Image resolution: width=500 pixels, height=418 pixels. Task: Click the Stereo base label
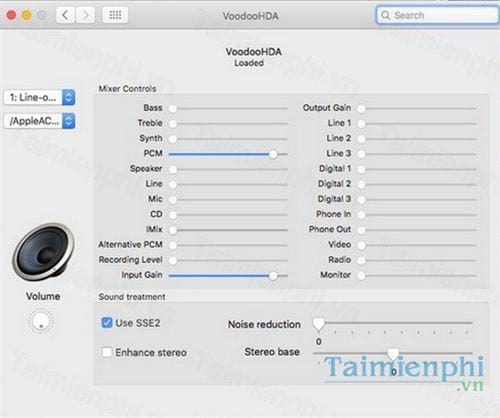[272, 352]
